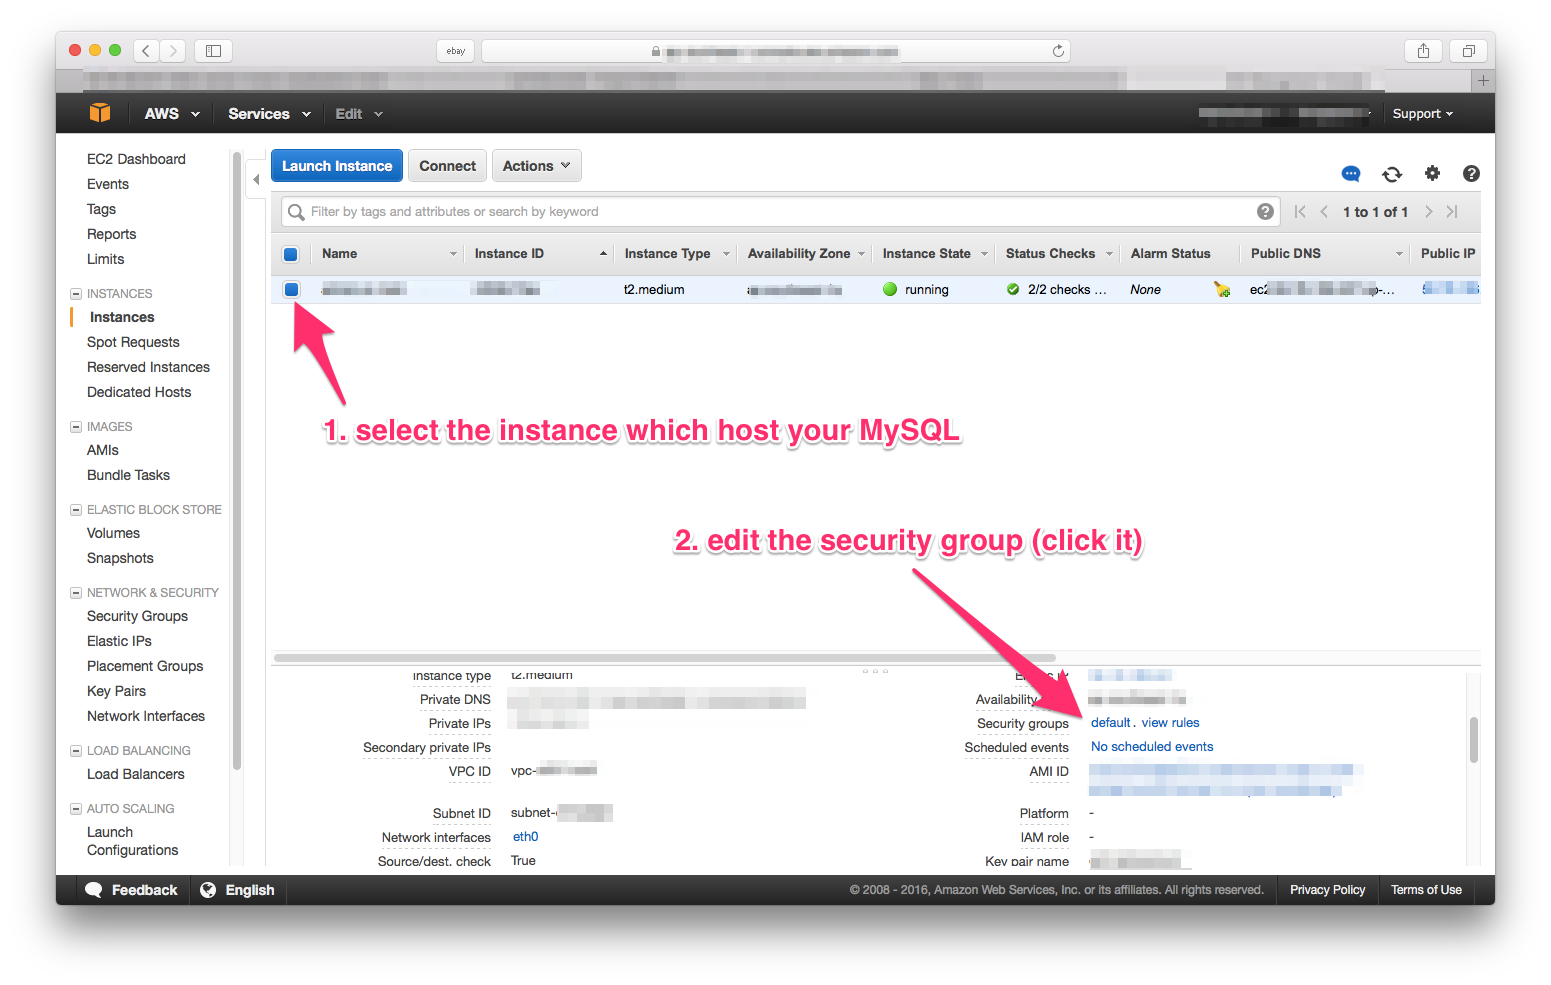Viewport: 1551px width, 985px height.
Task: Open the Instance Type column dropdown
Action: coord(727,254)
